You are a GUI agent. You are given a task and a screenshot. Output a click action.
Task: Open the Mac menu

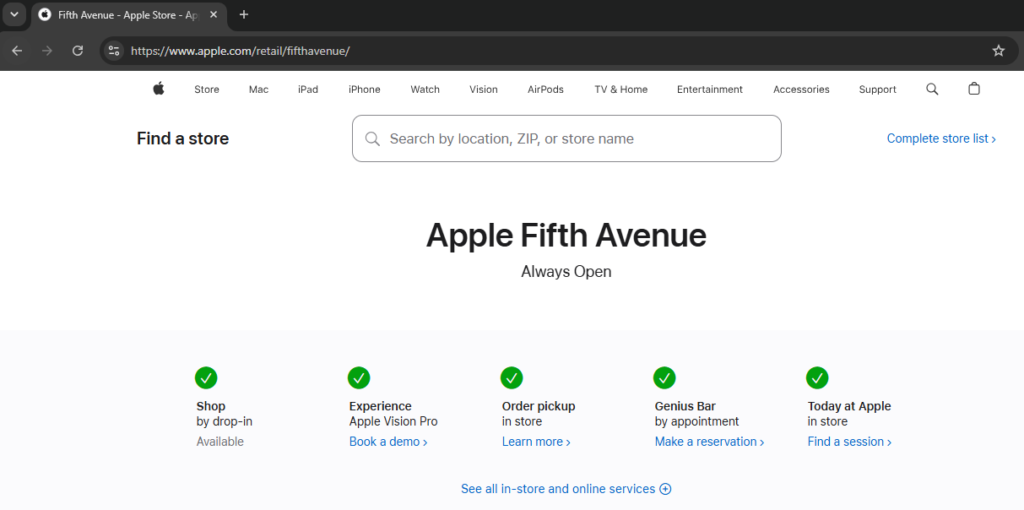(259, 89)
